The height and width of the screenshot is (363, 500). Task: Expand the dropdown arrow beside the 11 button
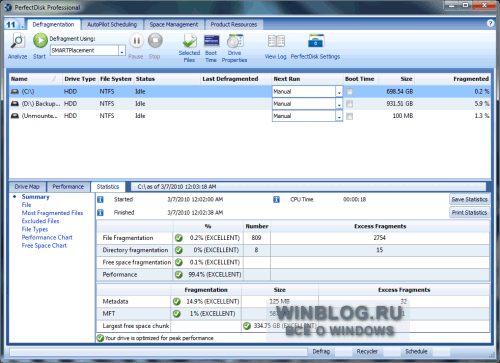click(22, 25)
